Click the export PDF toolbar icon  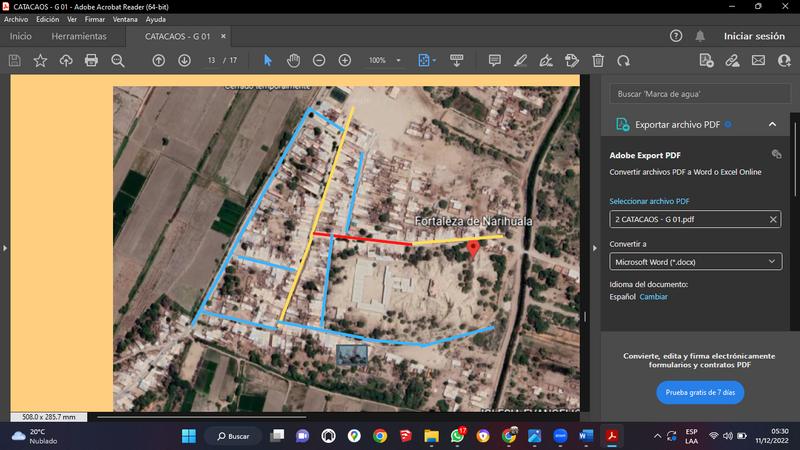point(707,61)
